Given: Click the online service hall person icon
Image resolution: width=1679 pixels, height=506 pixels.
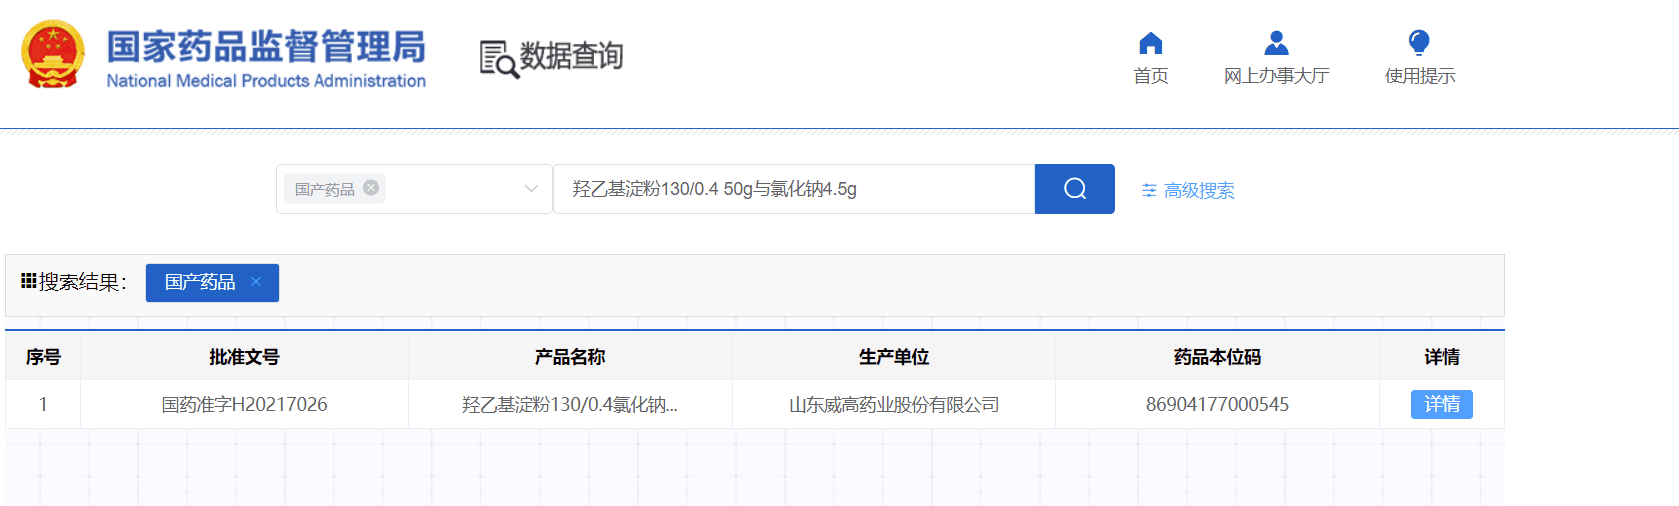Looking at the screenshot, I should point(1276,43).
